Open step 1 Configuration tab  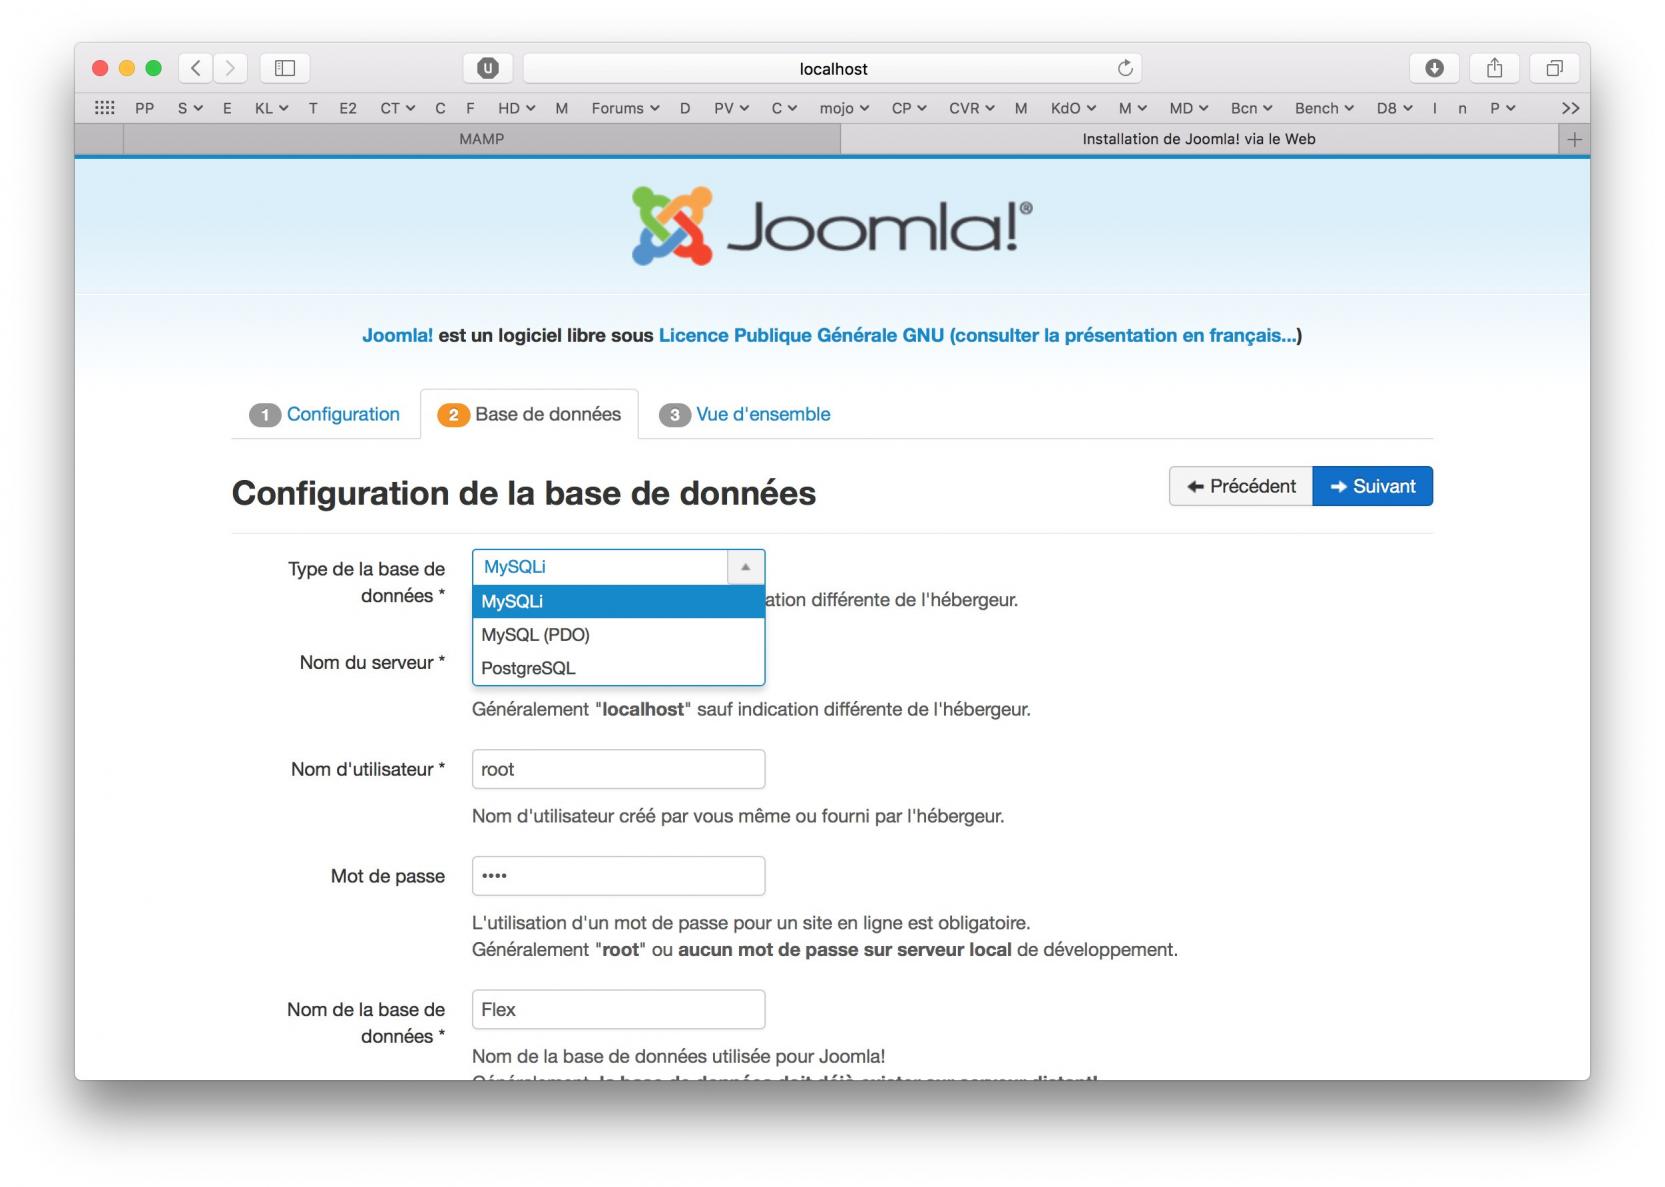pos(325,414)
